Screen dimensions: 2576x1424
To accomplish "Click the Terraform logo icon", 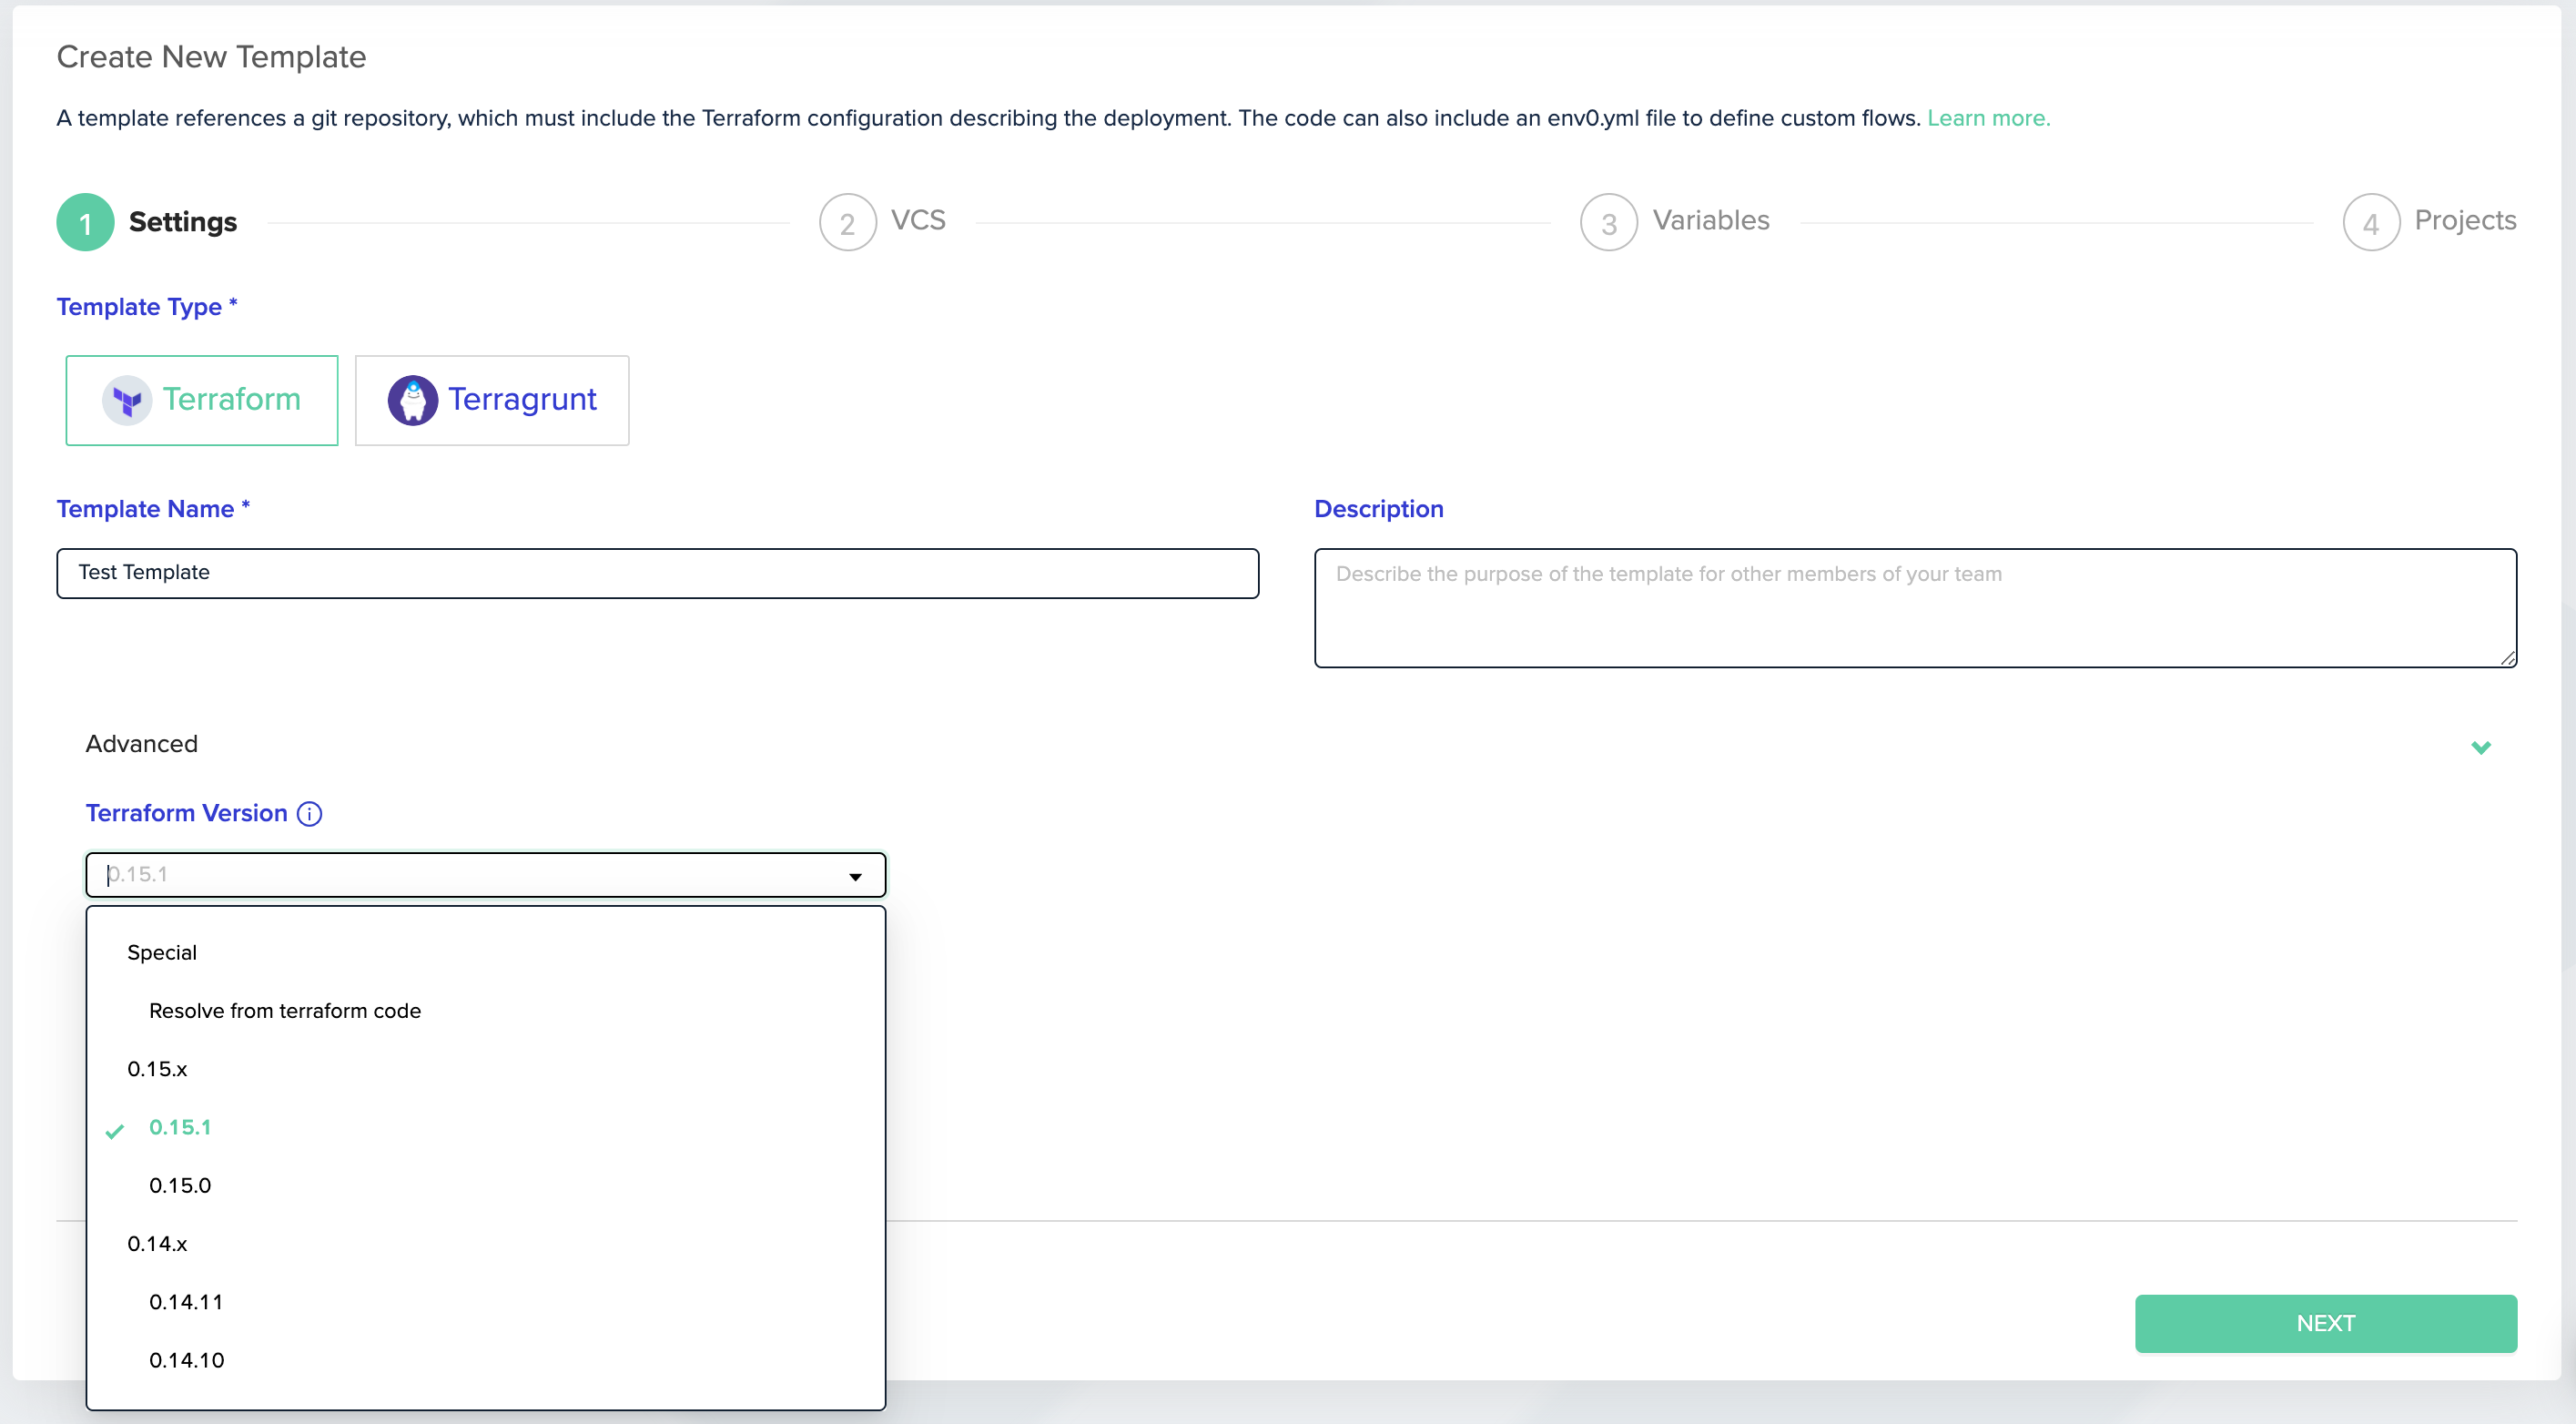I will 127,400.
